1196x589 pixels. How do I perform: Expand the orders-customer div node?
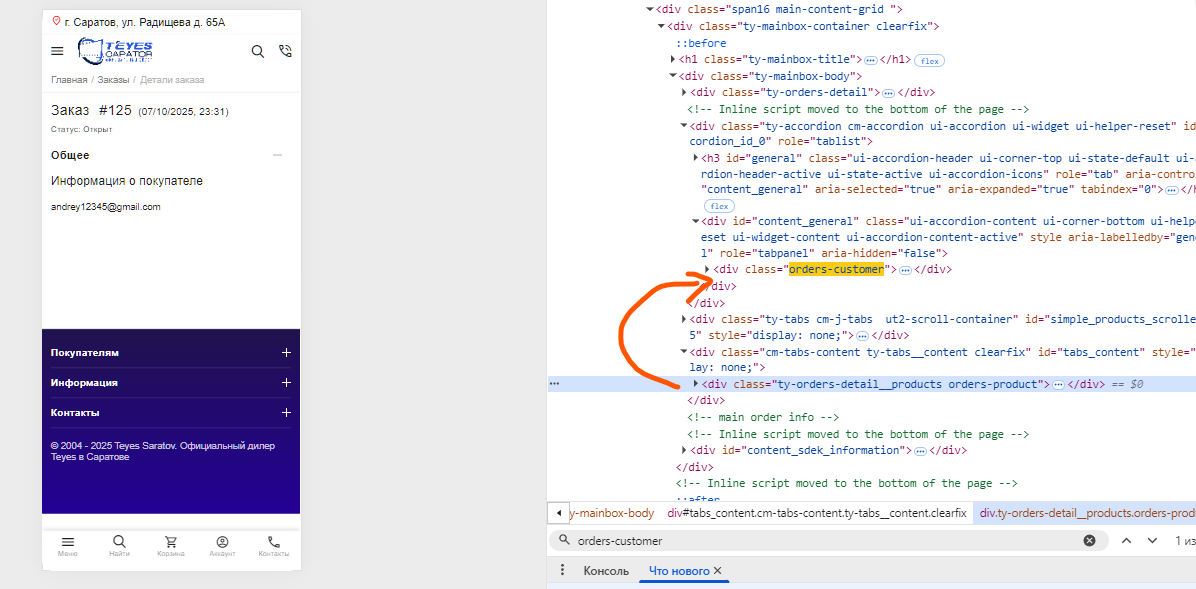pos(708,269)
